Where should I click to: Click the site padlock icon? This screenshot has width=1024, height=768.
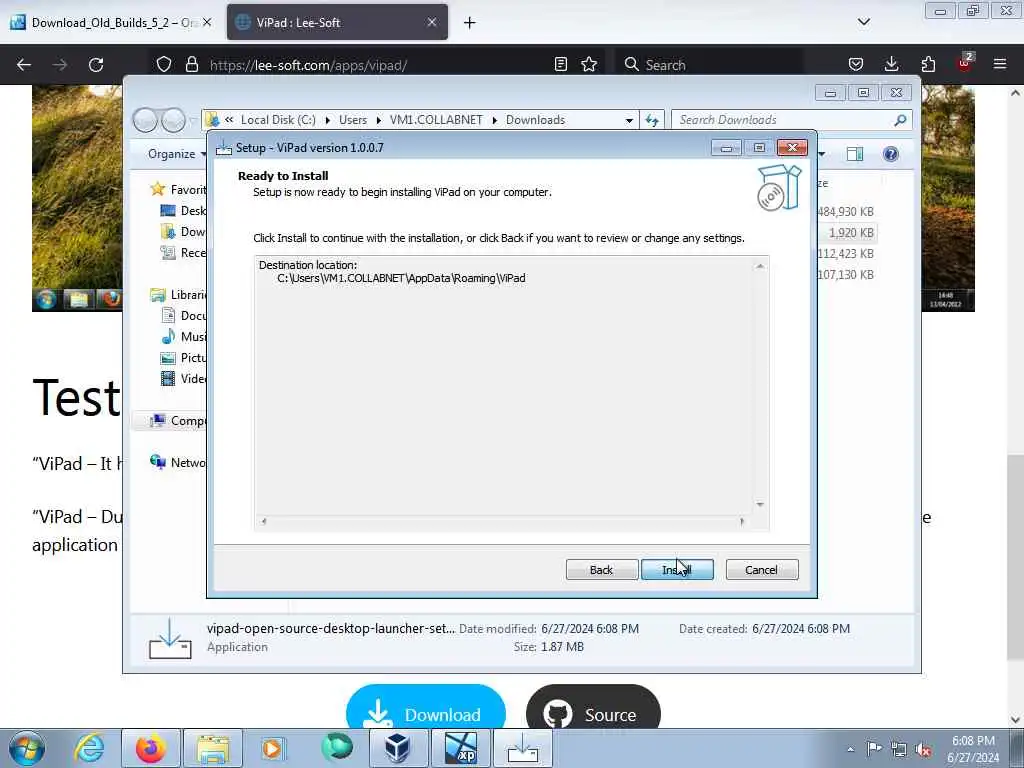(x=191, y=65)
